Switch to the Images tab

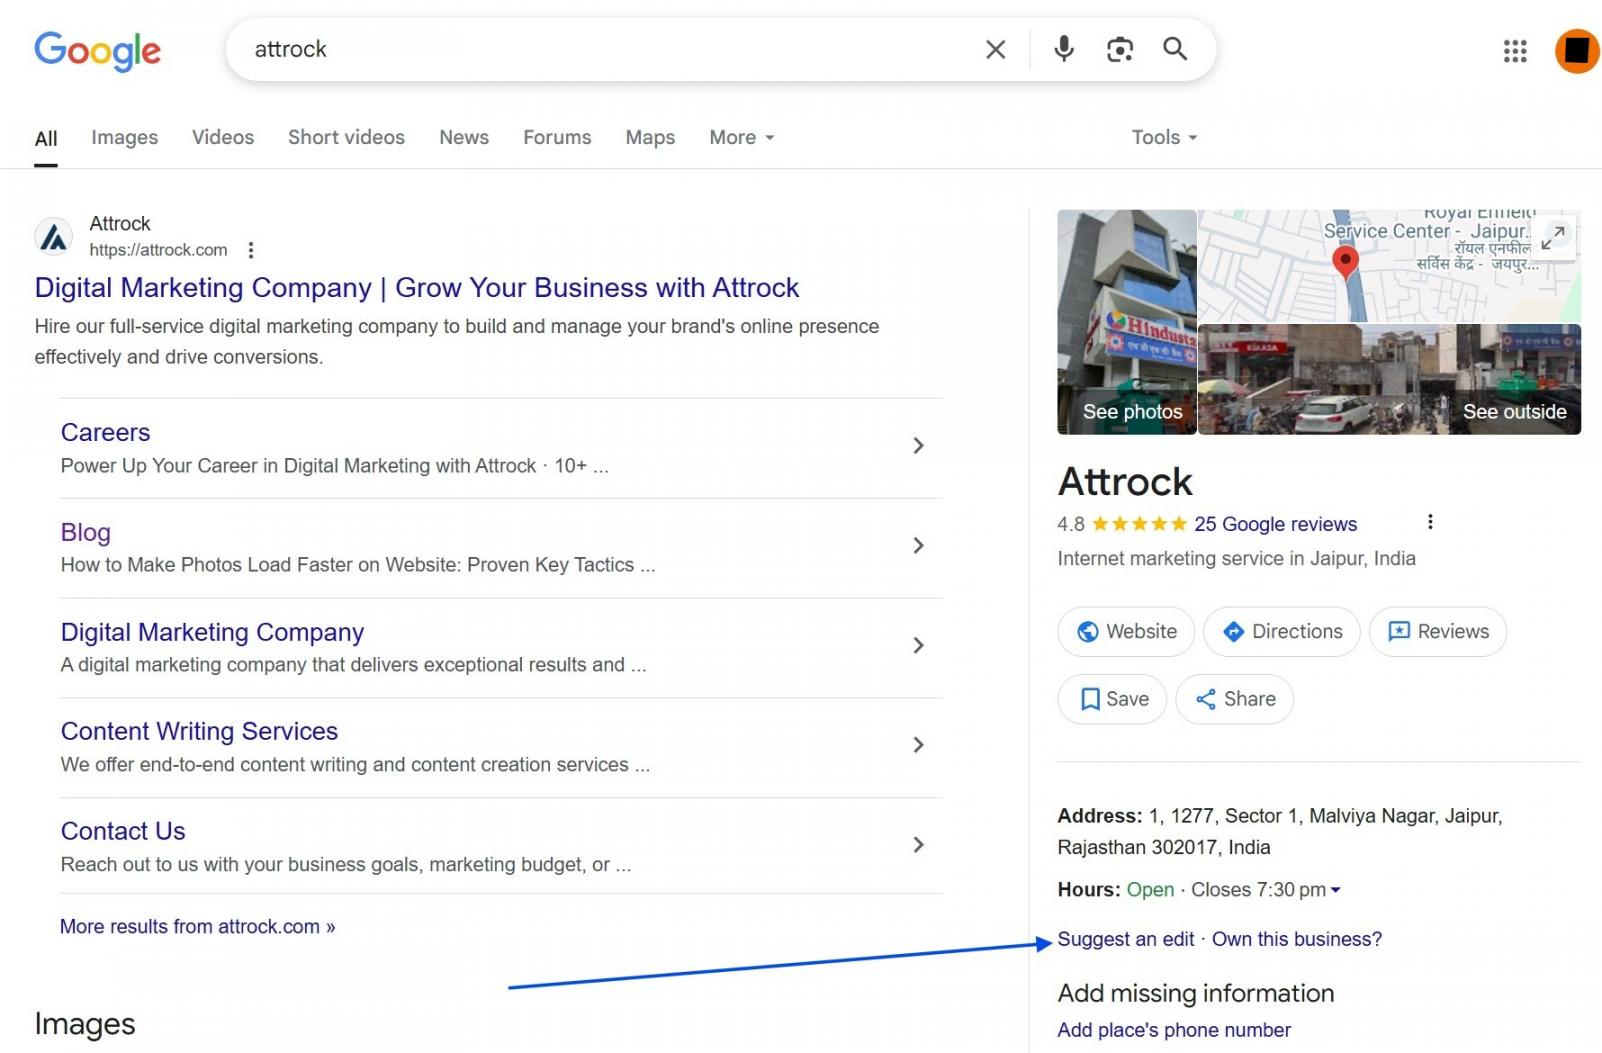(125, 137)
